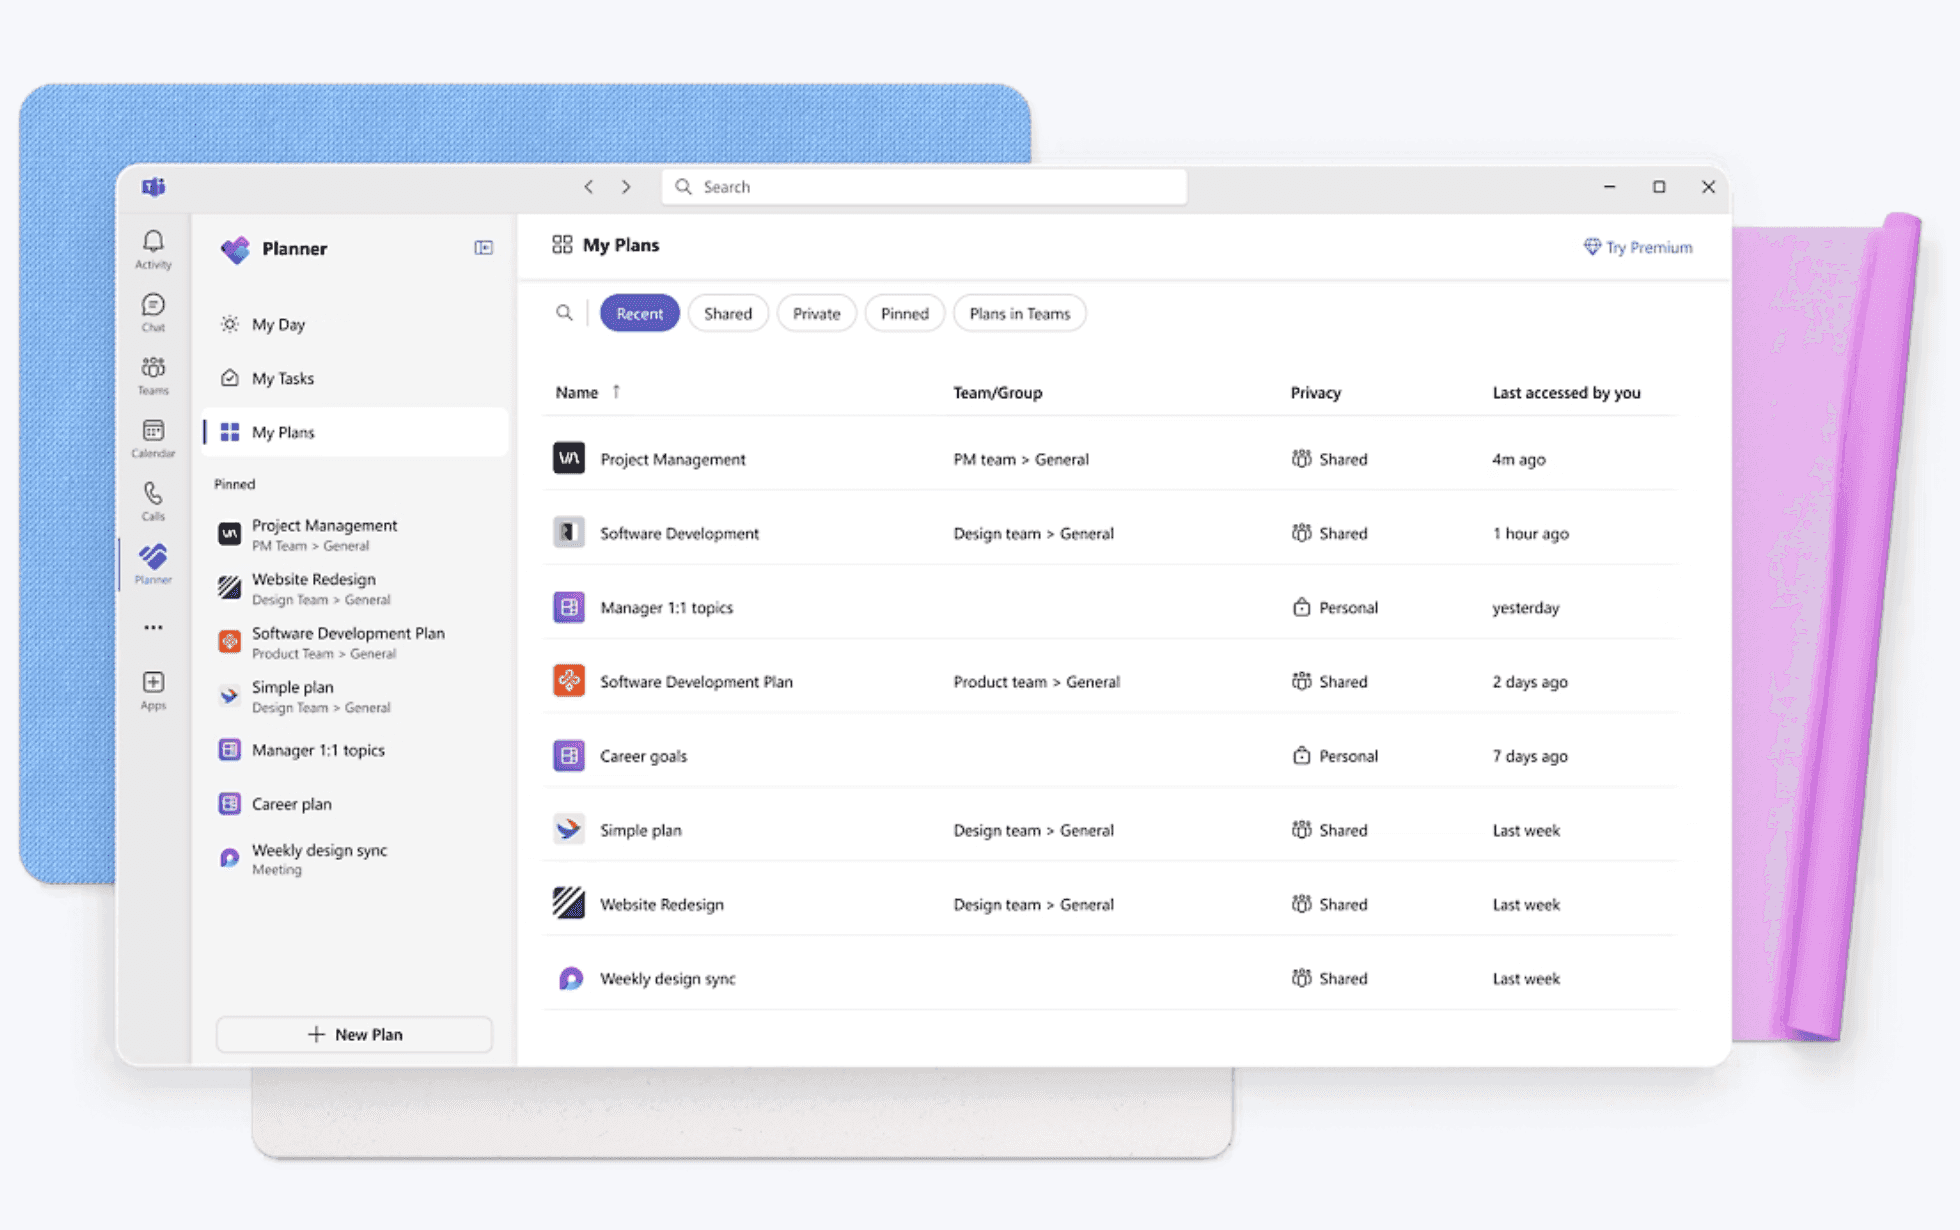Viewport: 1960px width, 1230px height.
Task: Select the Plans in Teams filter
Action: tap(1019, 313)
